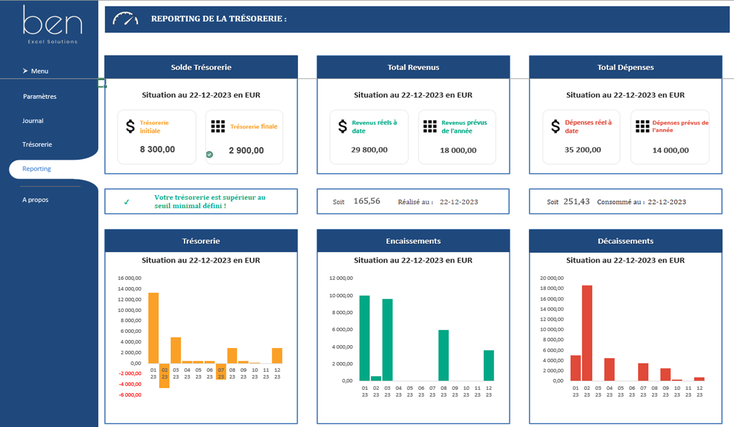Open the Journal page

33,120
